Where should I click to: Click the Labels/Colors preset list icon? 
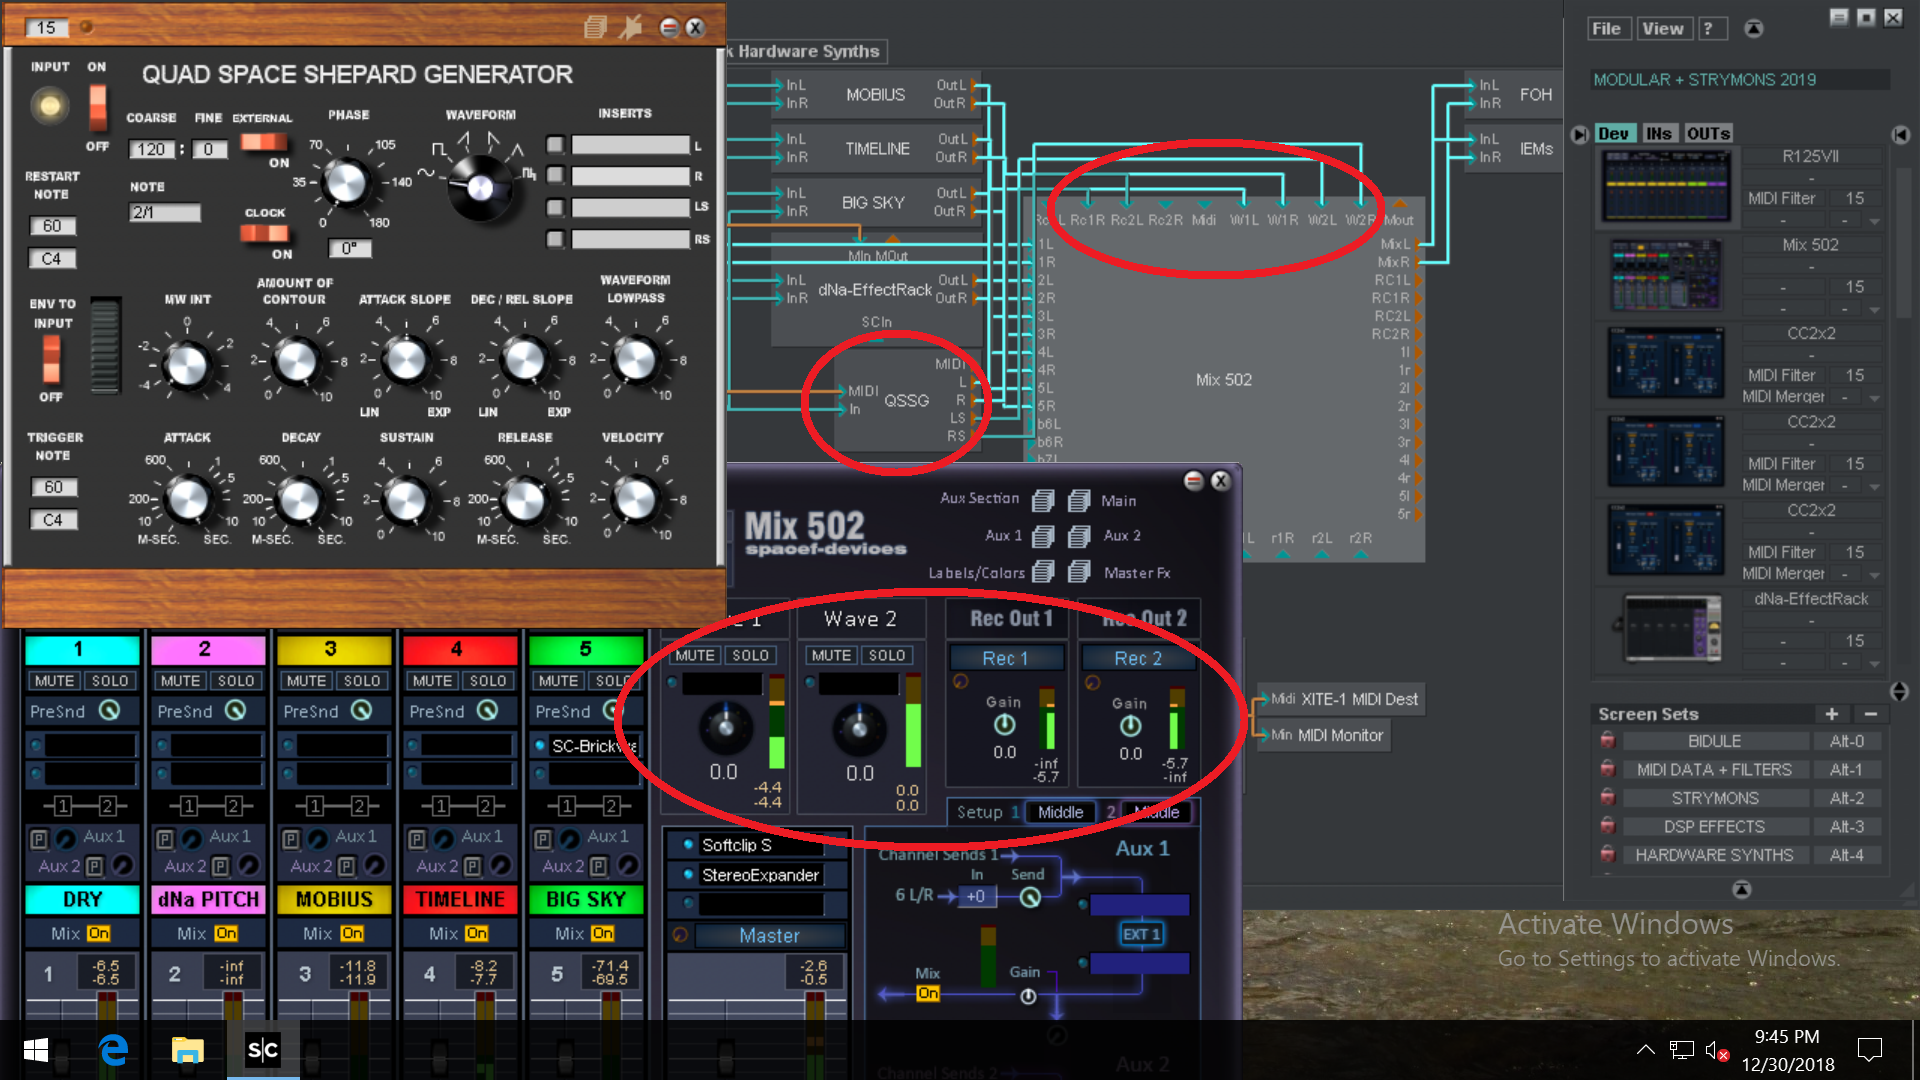[x=1043, y=572]
